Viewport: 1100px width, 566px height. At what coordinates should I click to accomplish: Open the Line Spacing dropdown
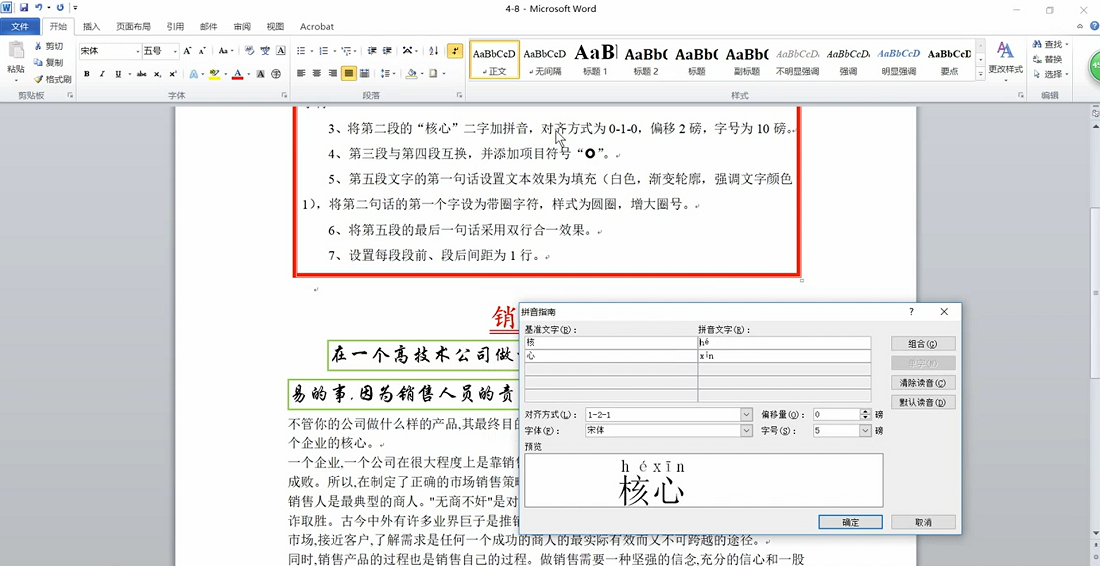click(389, 73)
